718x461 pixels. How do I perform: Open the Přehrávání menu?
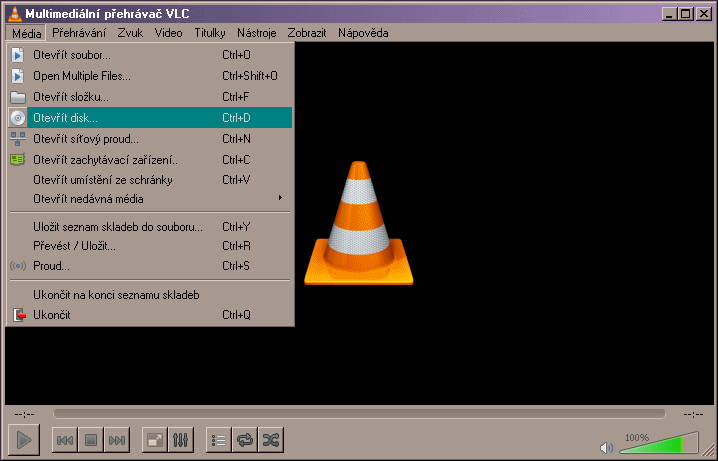pos(79,33)
